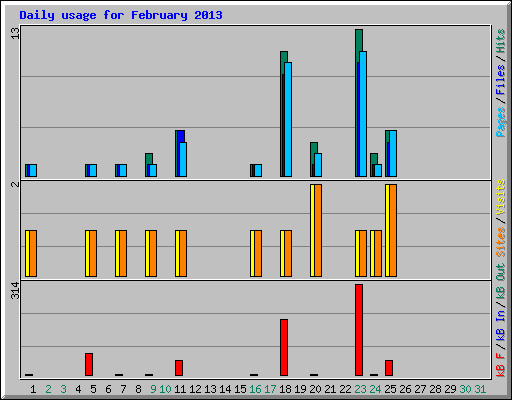Click day label '18' on the x-axis
The width and height of the screenshot is (512, 400).
[285, 389]
